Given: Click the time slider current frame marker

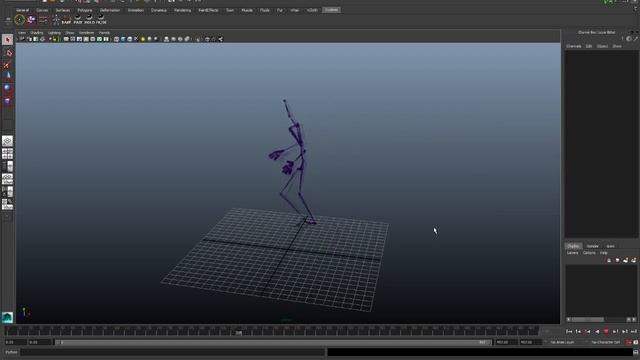Looking at the screenshot, I should click(x=239, y=333).
